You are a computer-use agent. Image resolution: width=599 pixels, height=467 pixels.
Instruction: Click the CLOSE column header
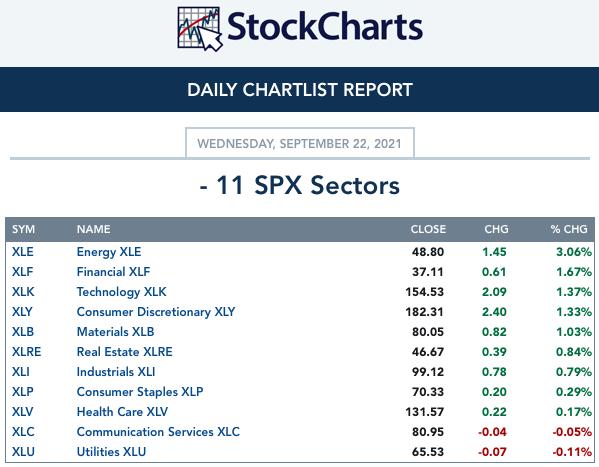pyautogui.click(x=428, y=229)
